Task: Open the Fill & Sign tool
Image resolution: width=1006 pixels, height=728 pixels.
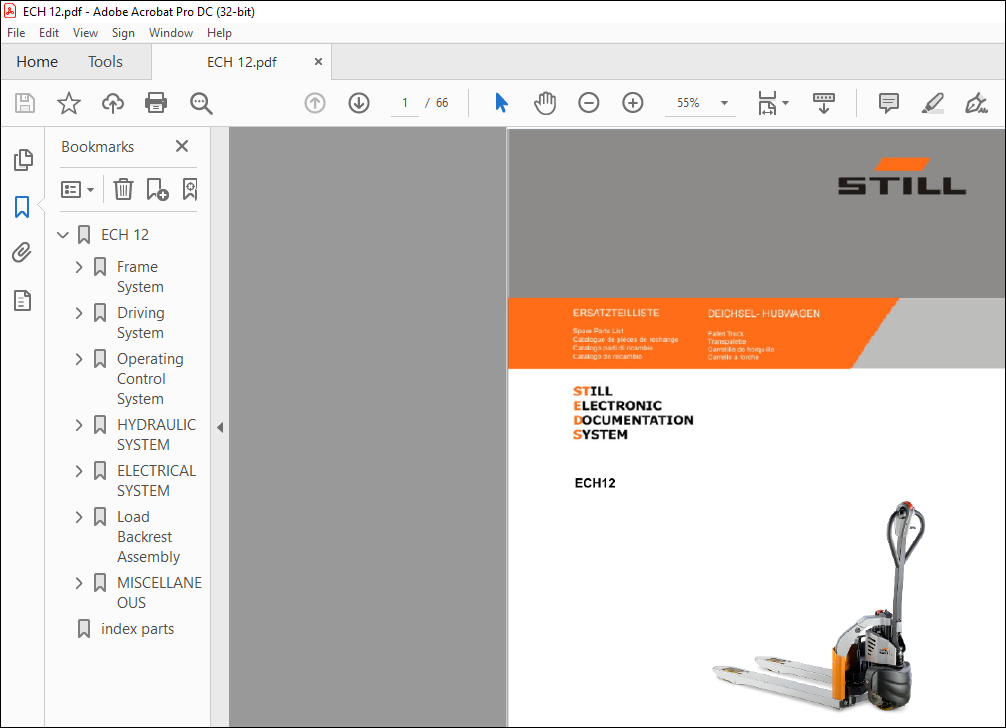Action: click(x=976, y=103)
